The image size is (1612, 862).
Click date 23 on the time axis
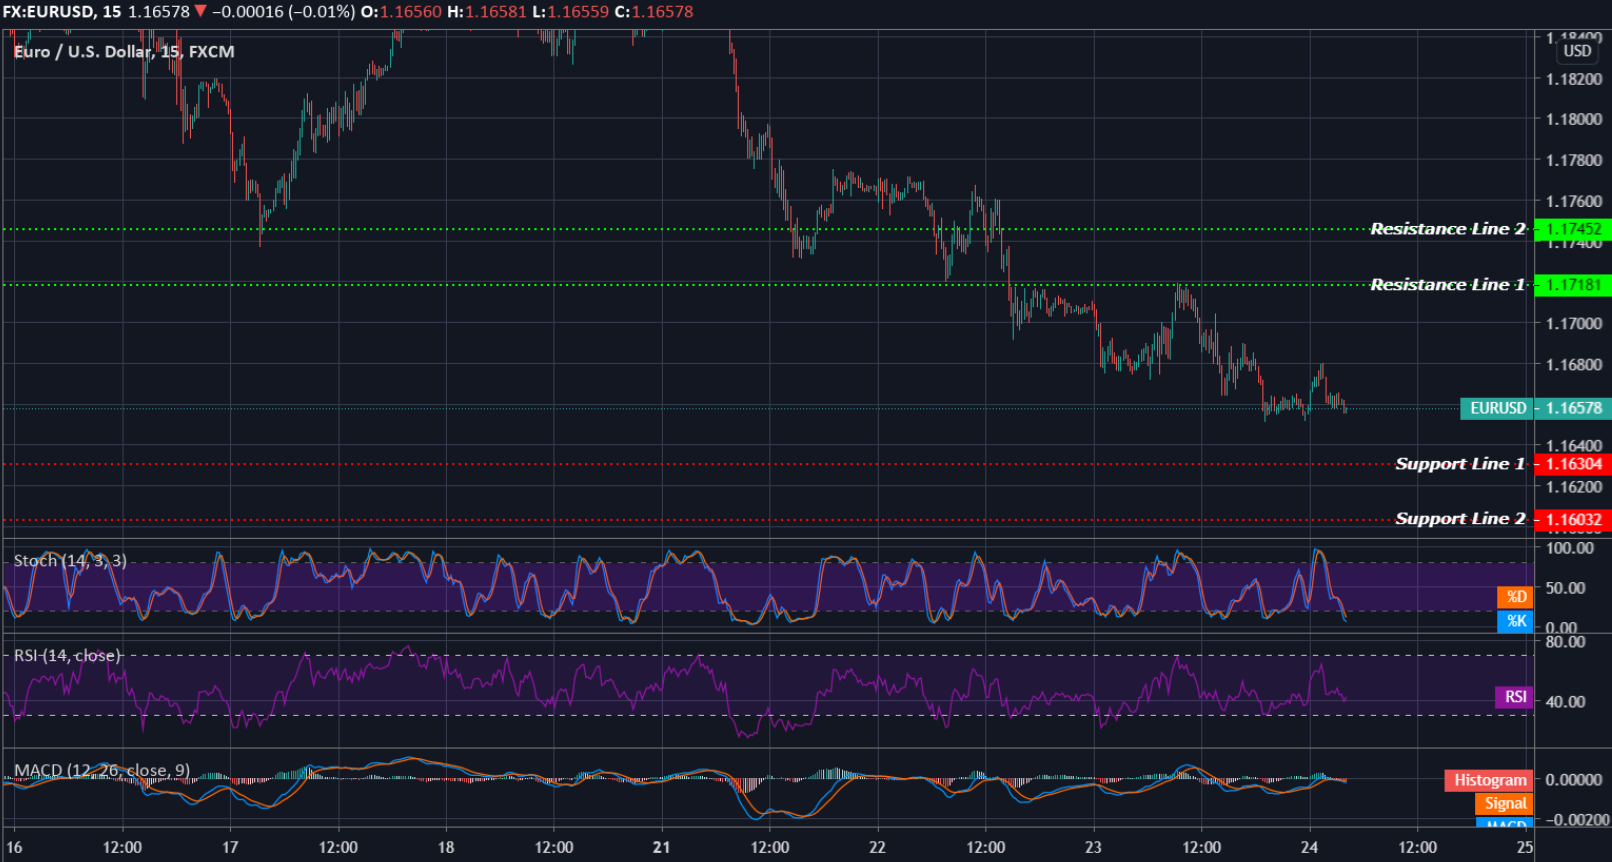[x=1093, y=848]
